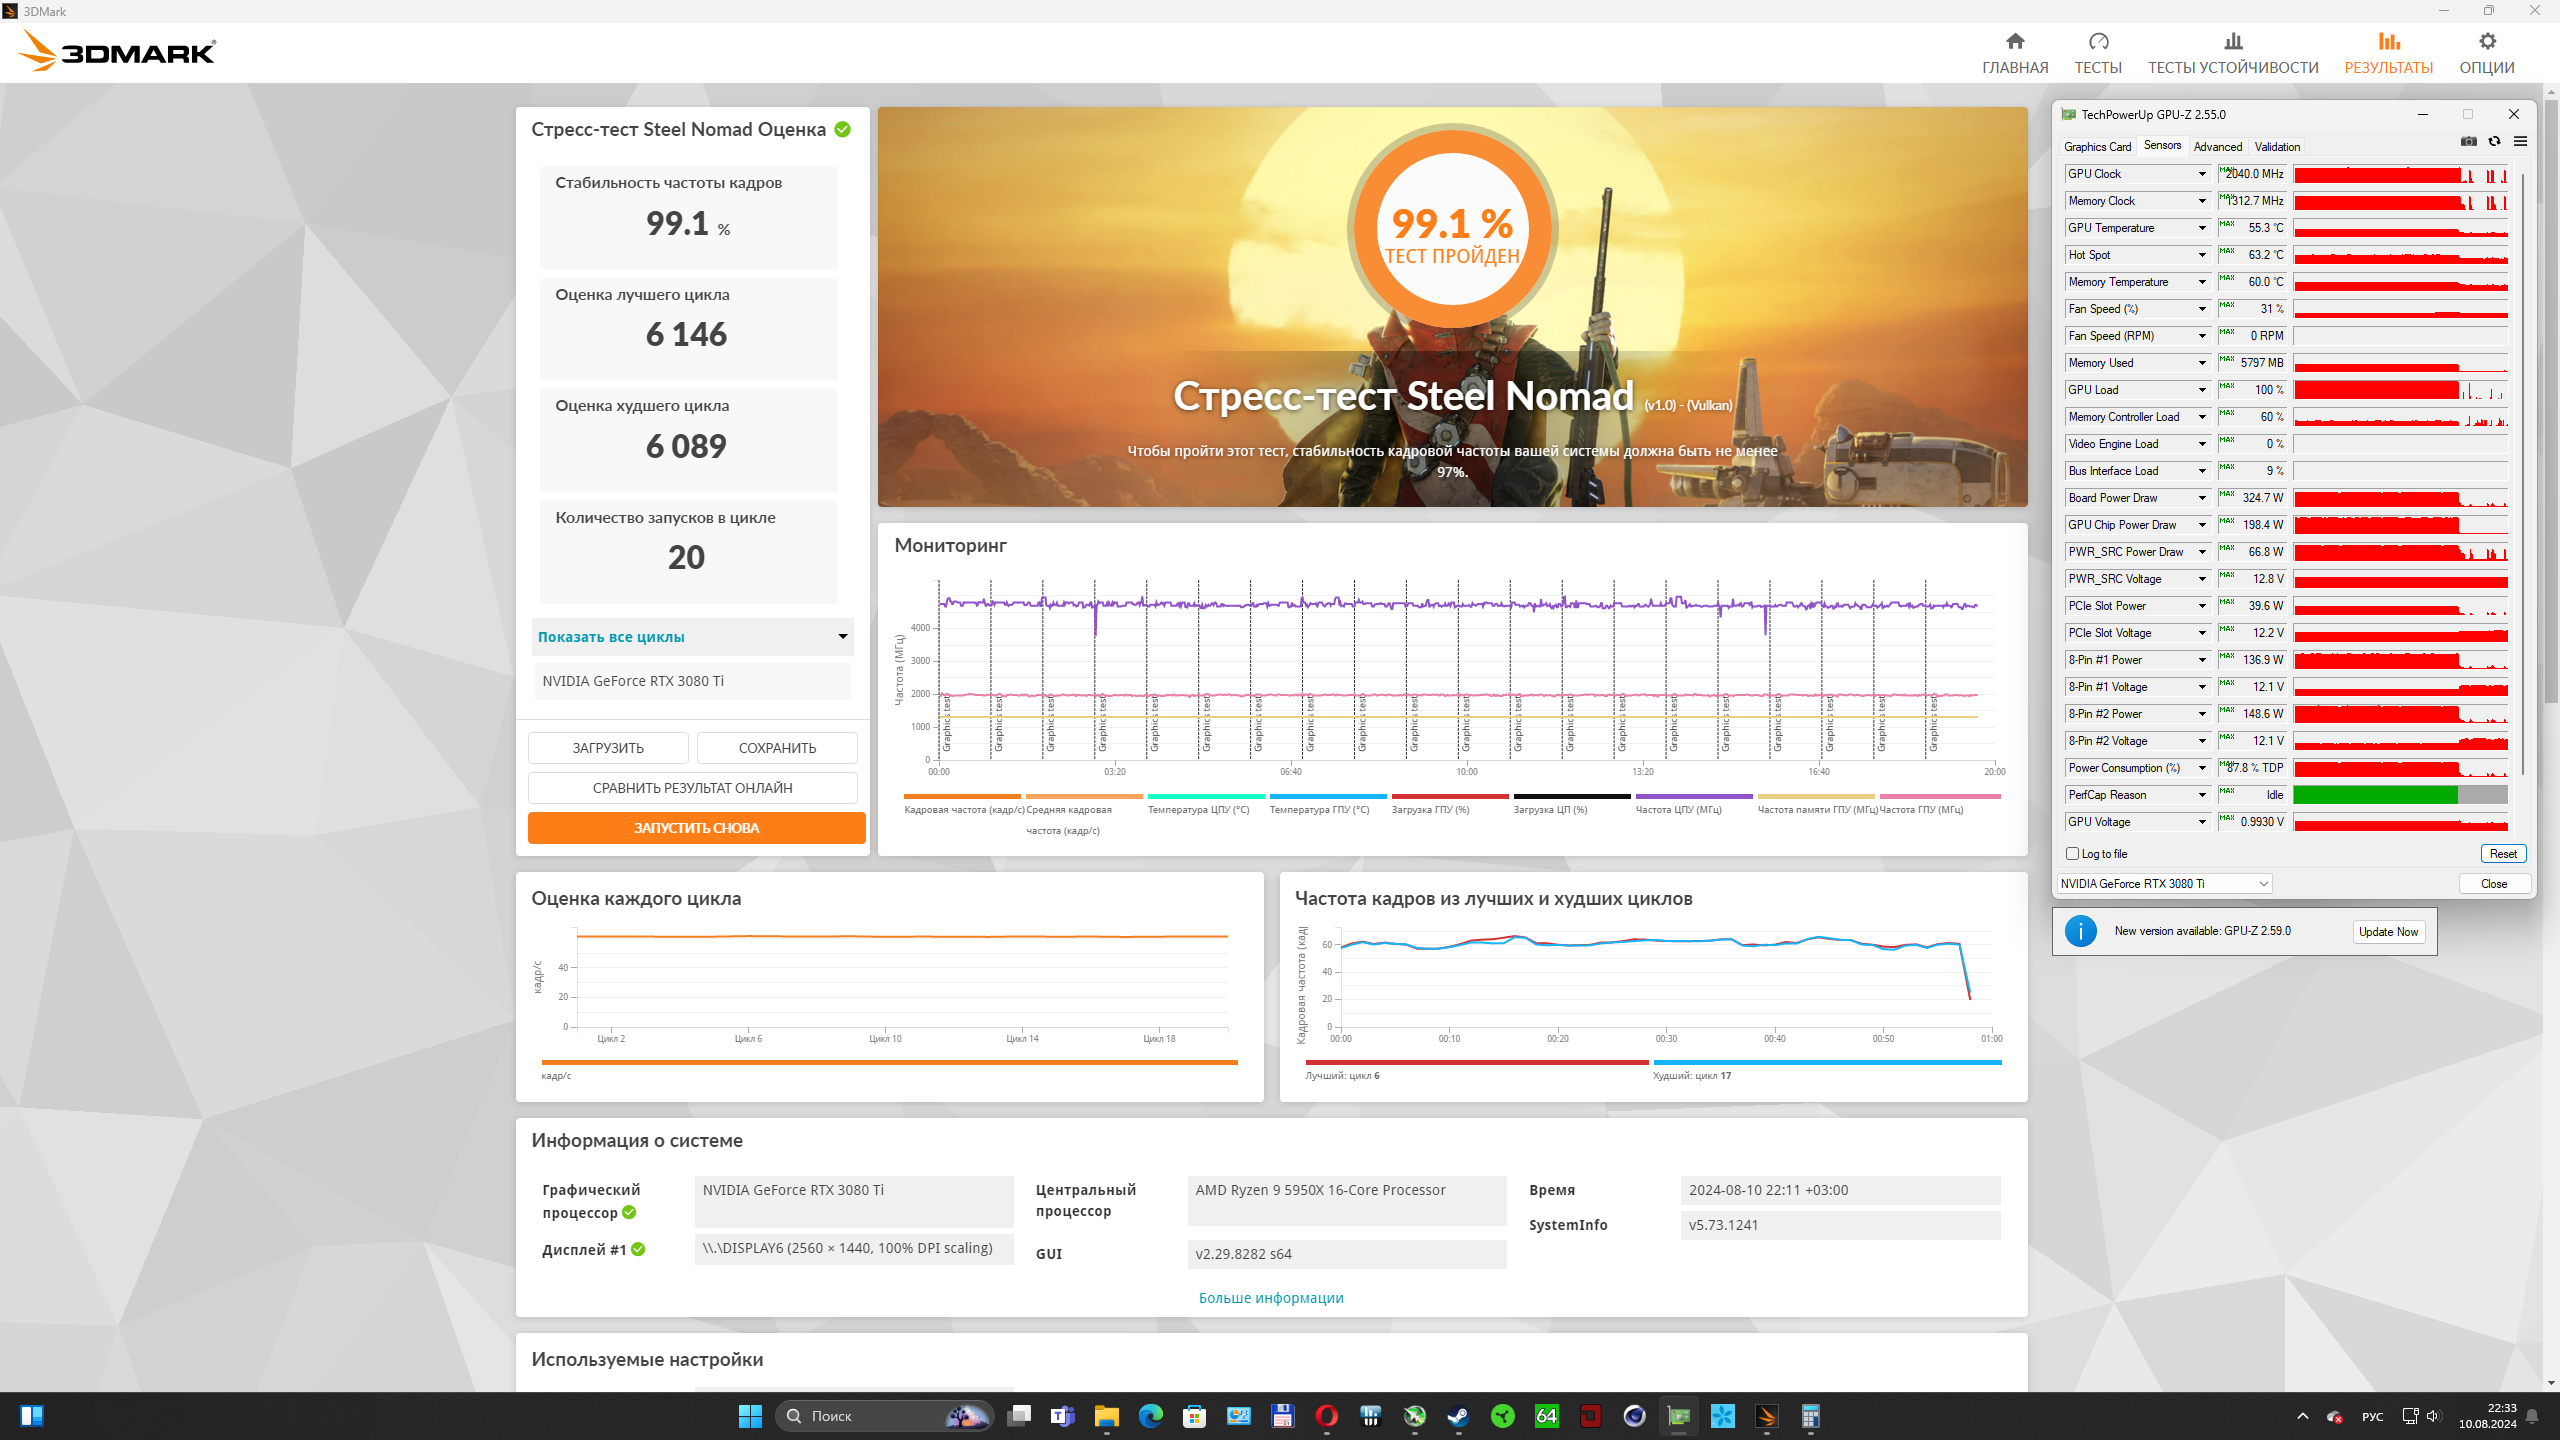The width and height of the screenshot is (2560, 1440).
Task: Open the Hot Spot sensor dropdown arrow
Action: (x=2202, y=255)
